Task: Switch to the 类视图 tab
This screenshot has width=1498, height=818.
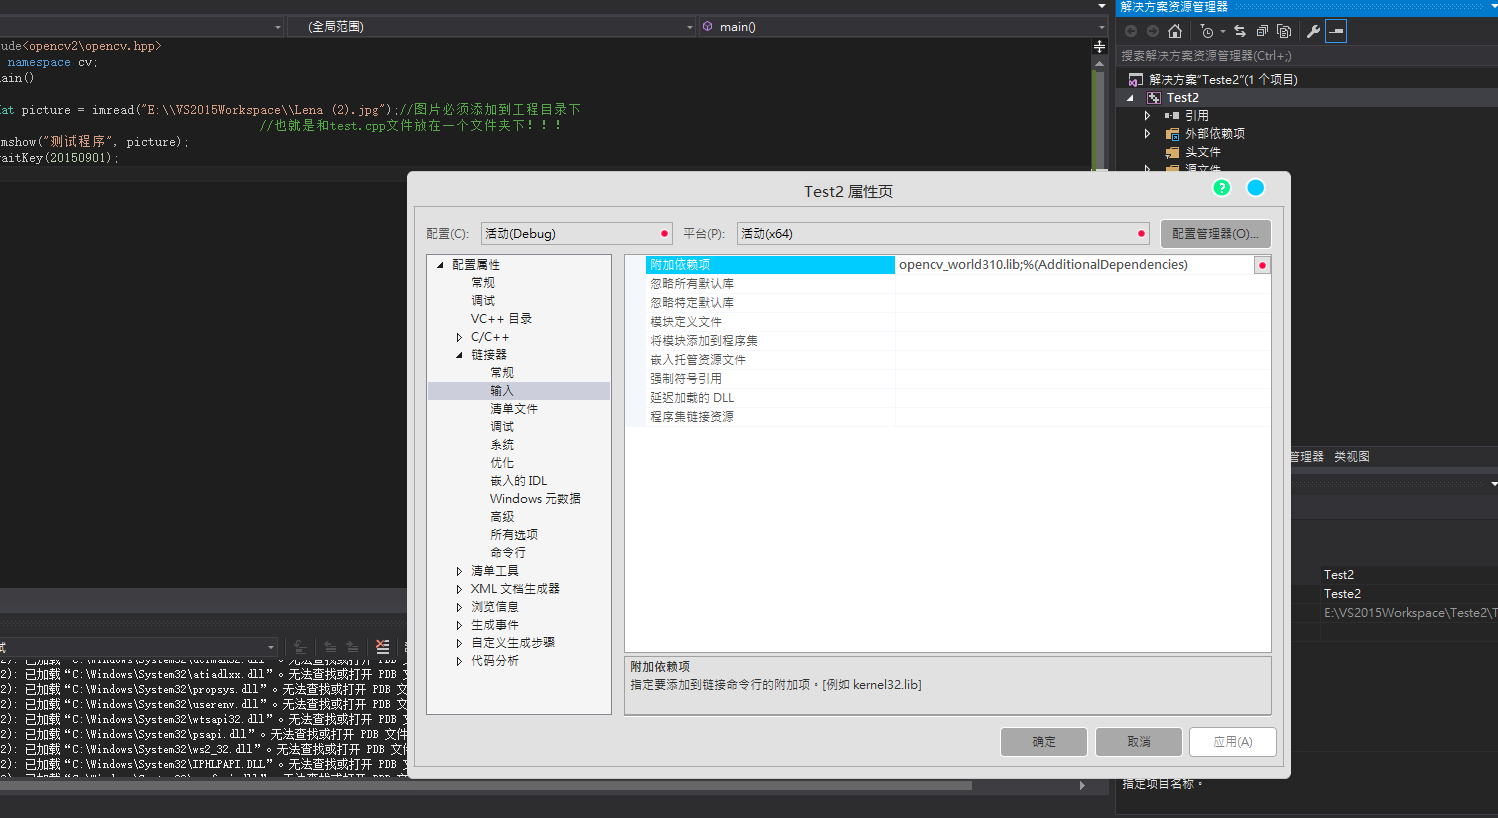Action: click(x=1351, y=457)
